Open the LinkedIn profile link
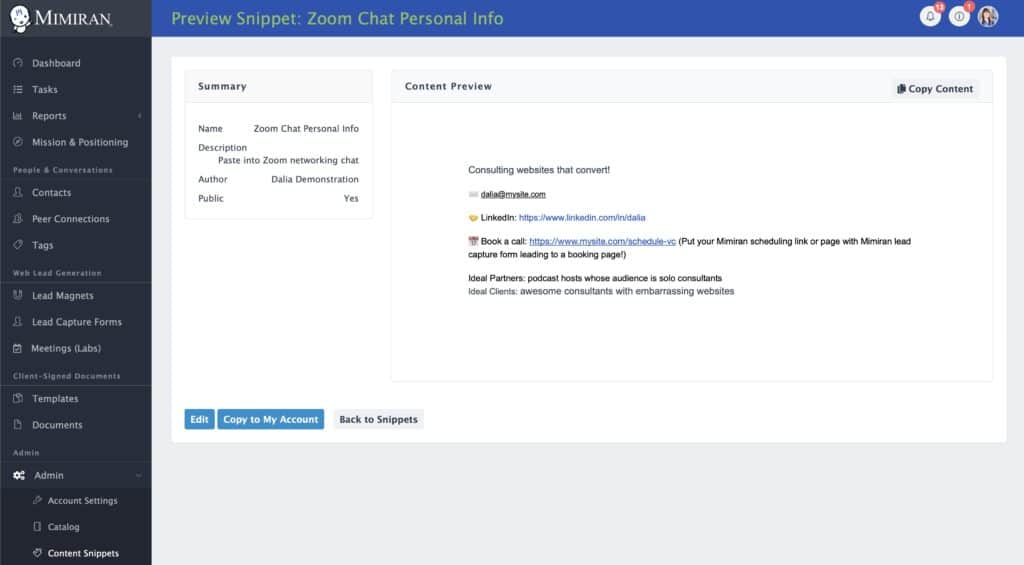Viewport: 1024px width, 565px height. (x=582, y=217)
